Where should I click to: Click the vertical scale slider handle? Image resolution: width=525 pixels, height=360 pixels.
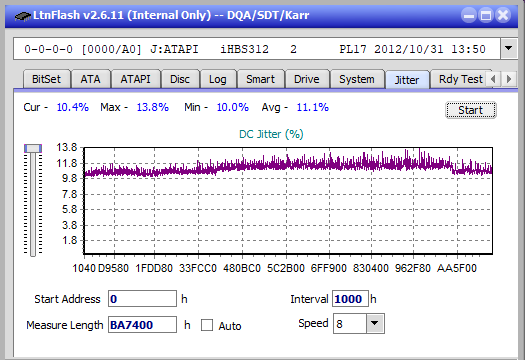click(x=33, y=148)
